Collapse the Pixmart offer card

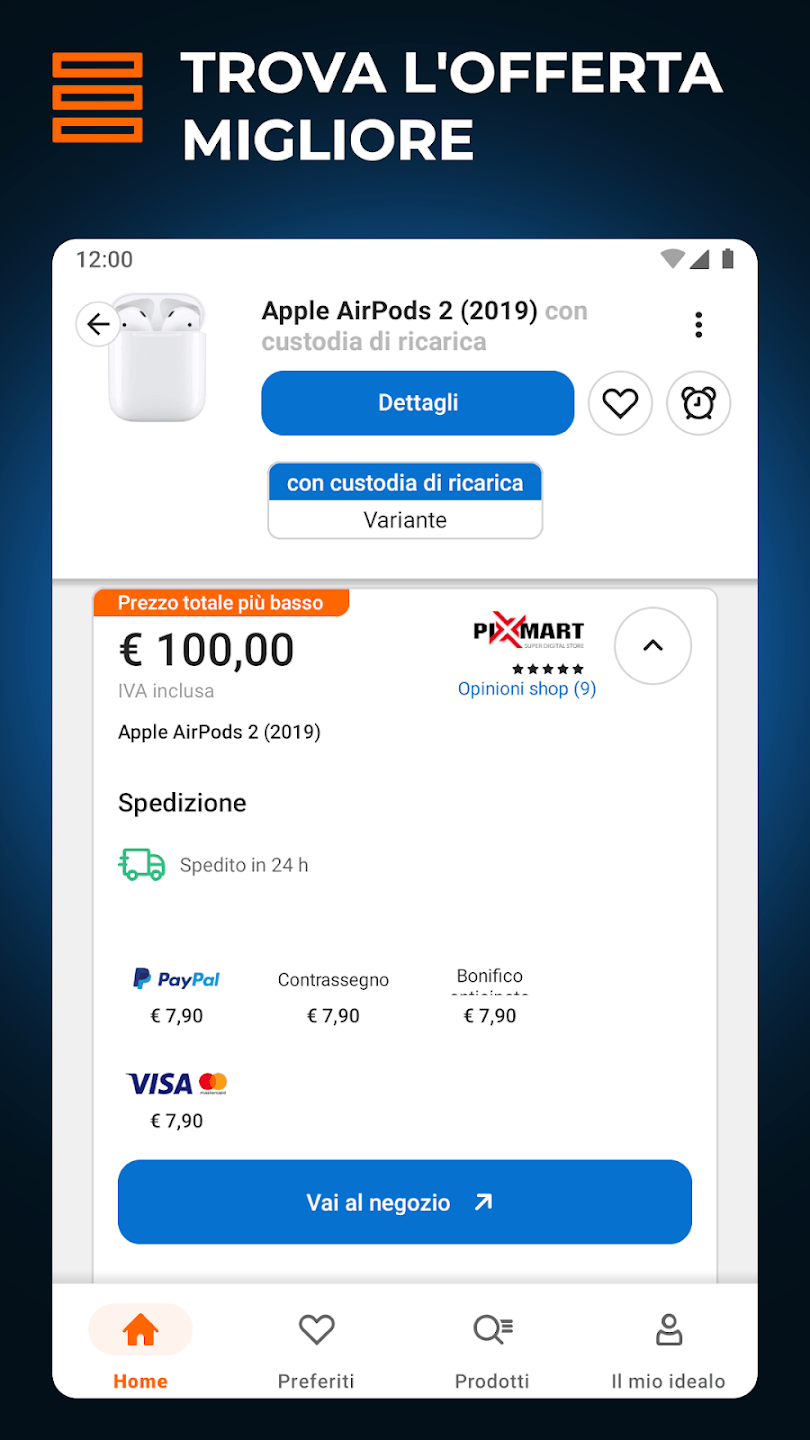(652, 646)
